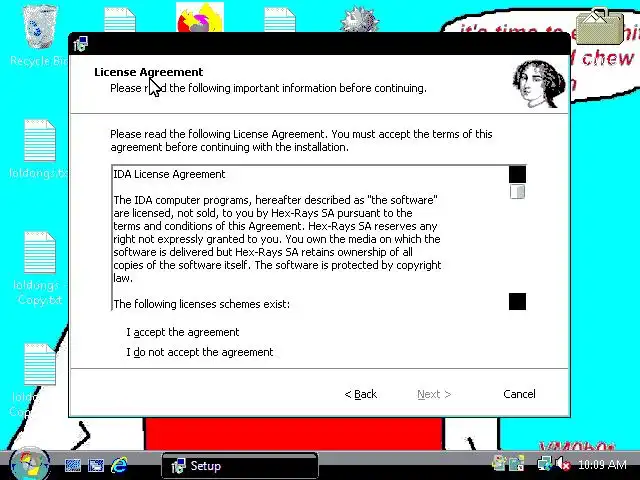
Task: Click the license text scrollbar thumb
Action: (518, 192)
